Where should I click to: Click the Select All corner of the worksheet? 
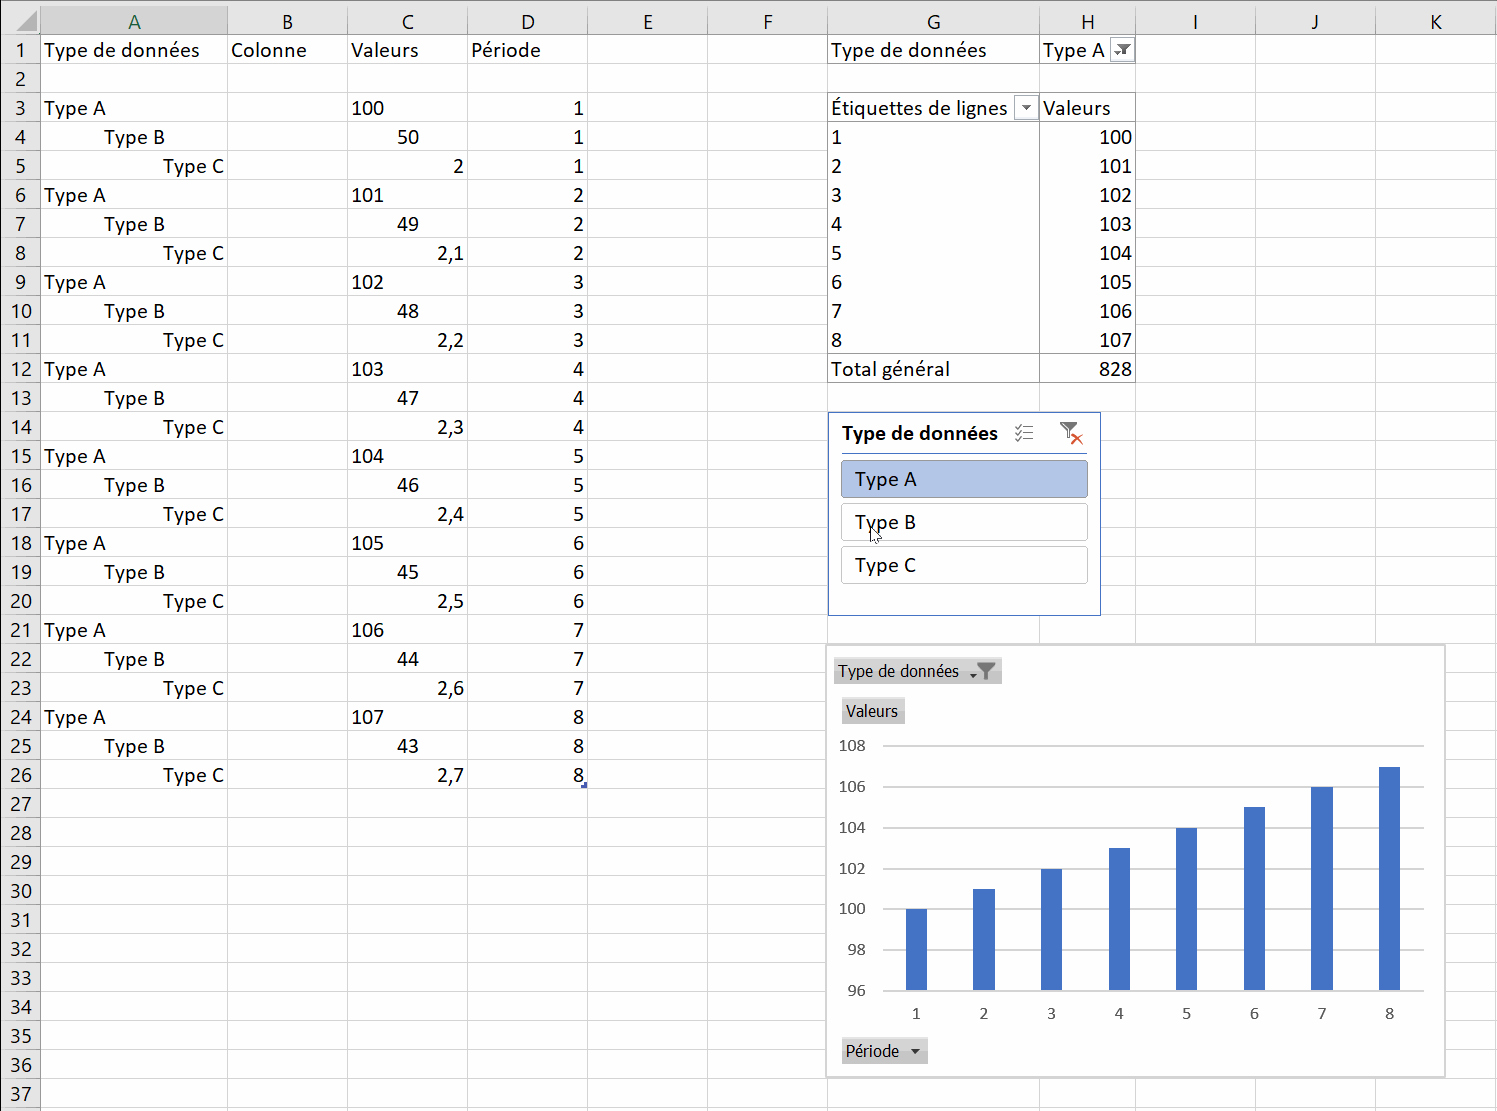pos(20,20)
